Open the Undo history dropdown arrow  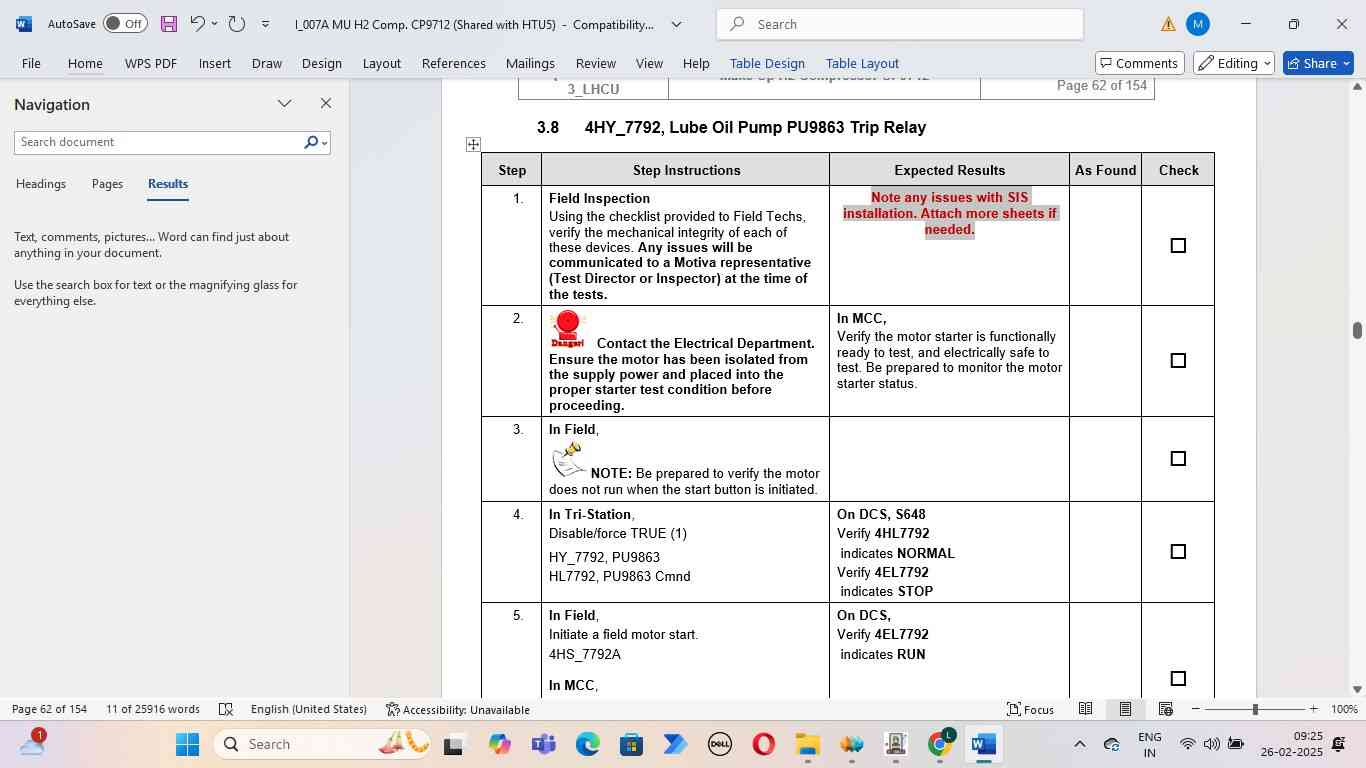(214, 24)
